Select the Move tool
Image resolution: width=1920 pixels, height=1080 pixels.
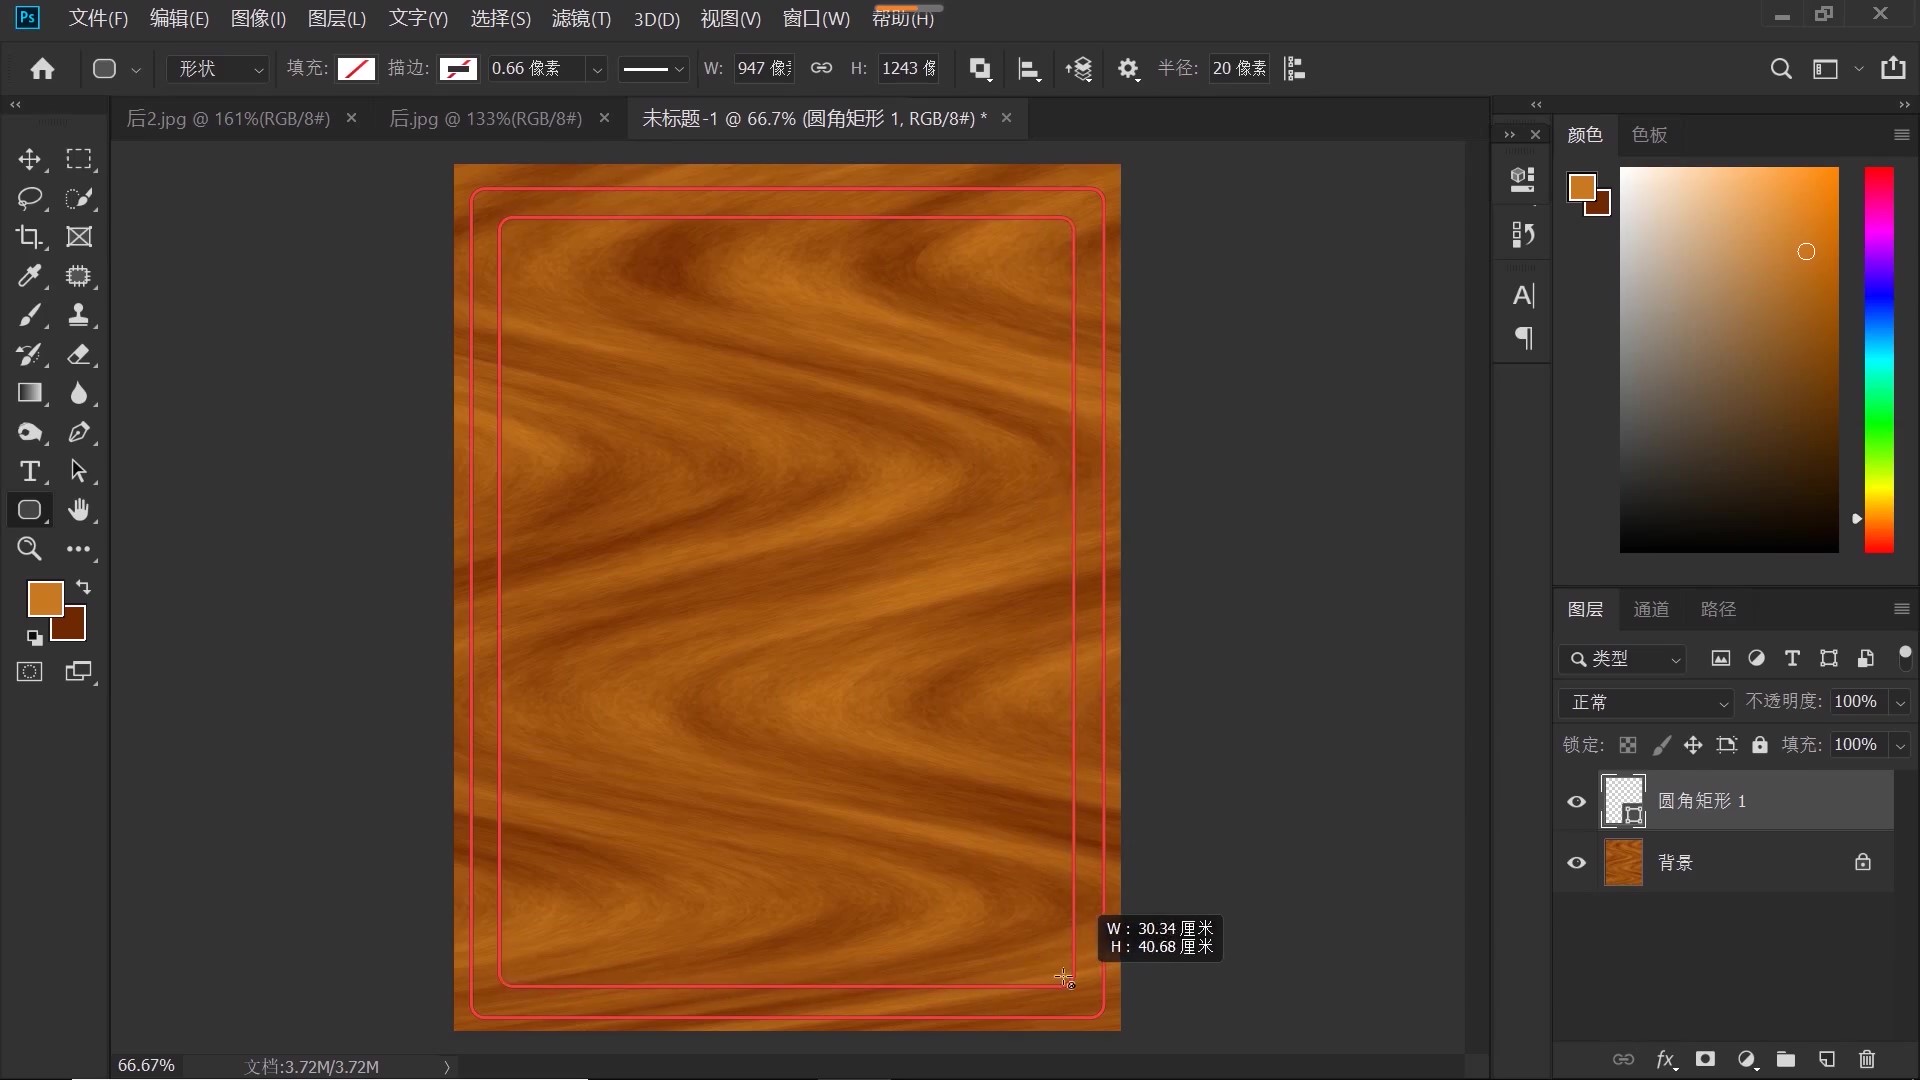pyautogui.click(x=29, y=160)
